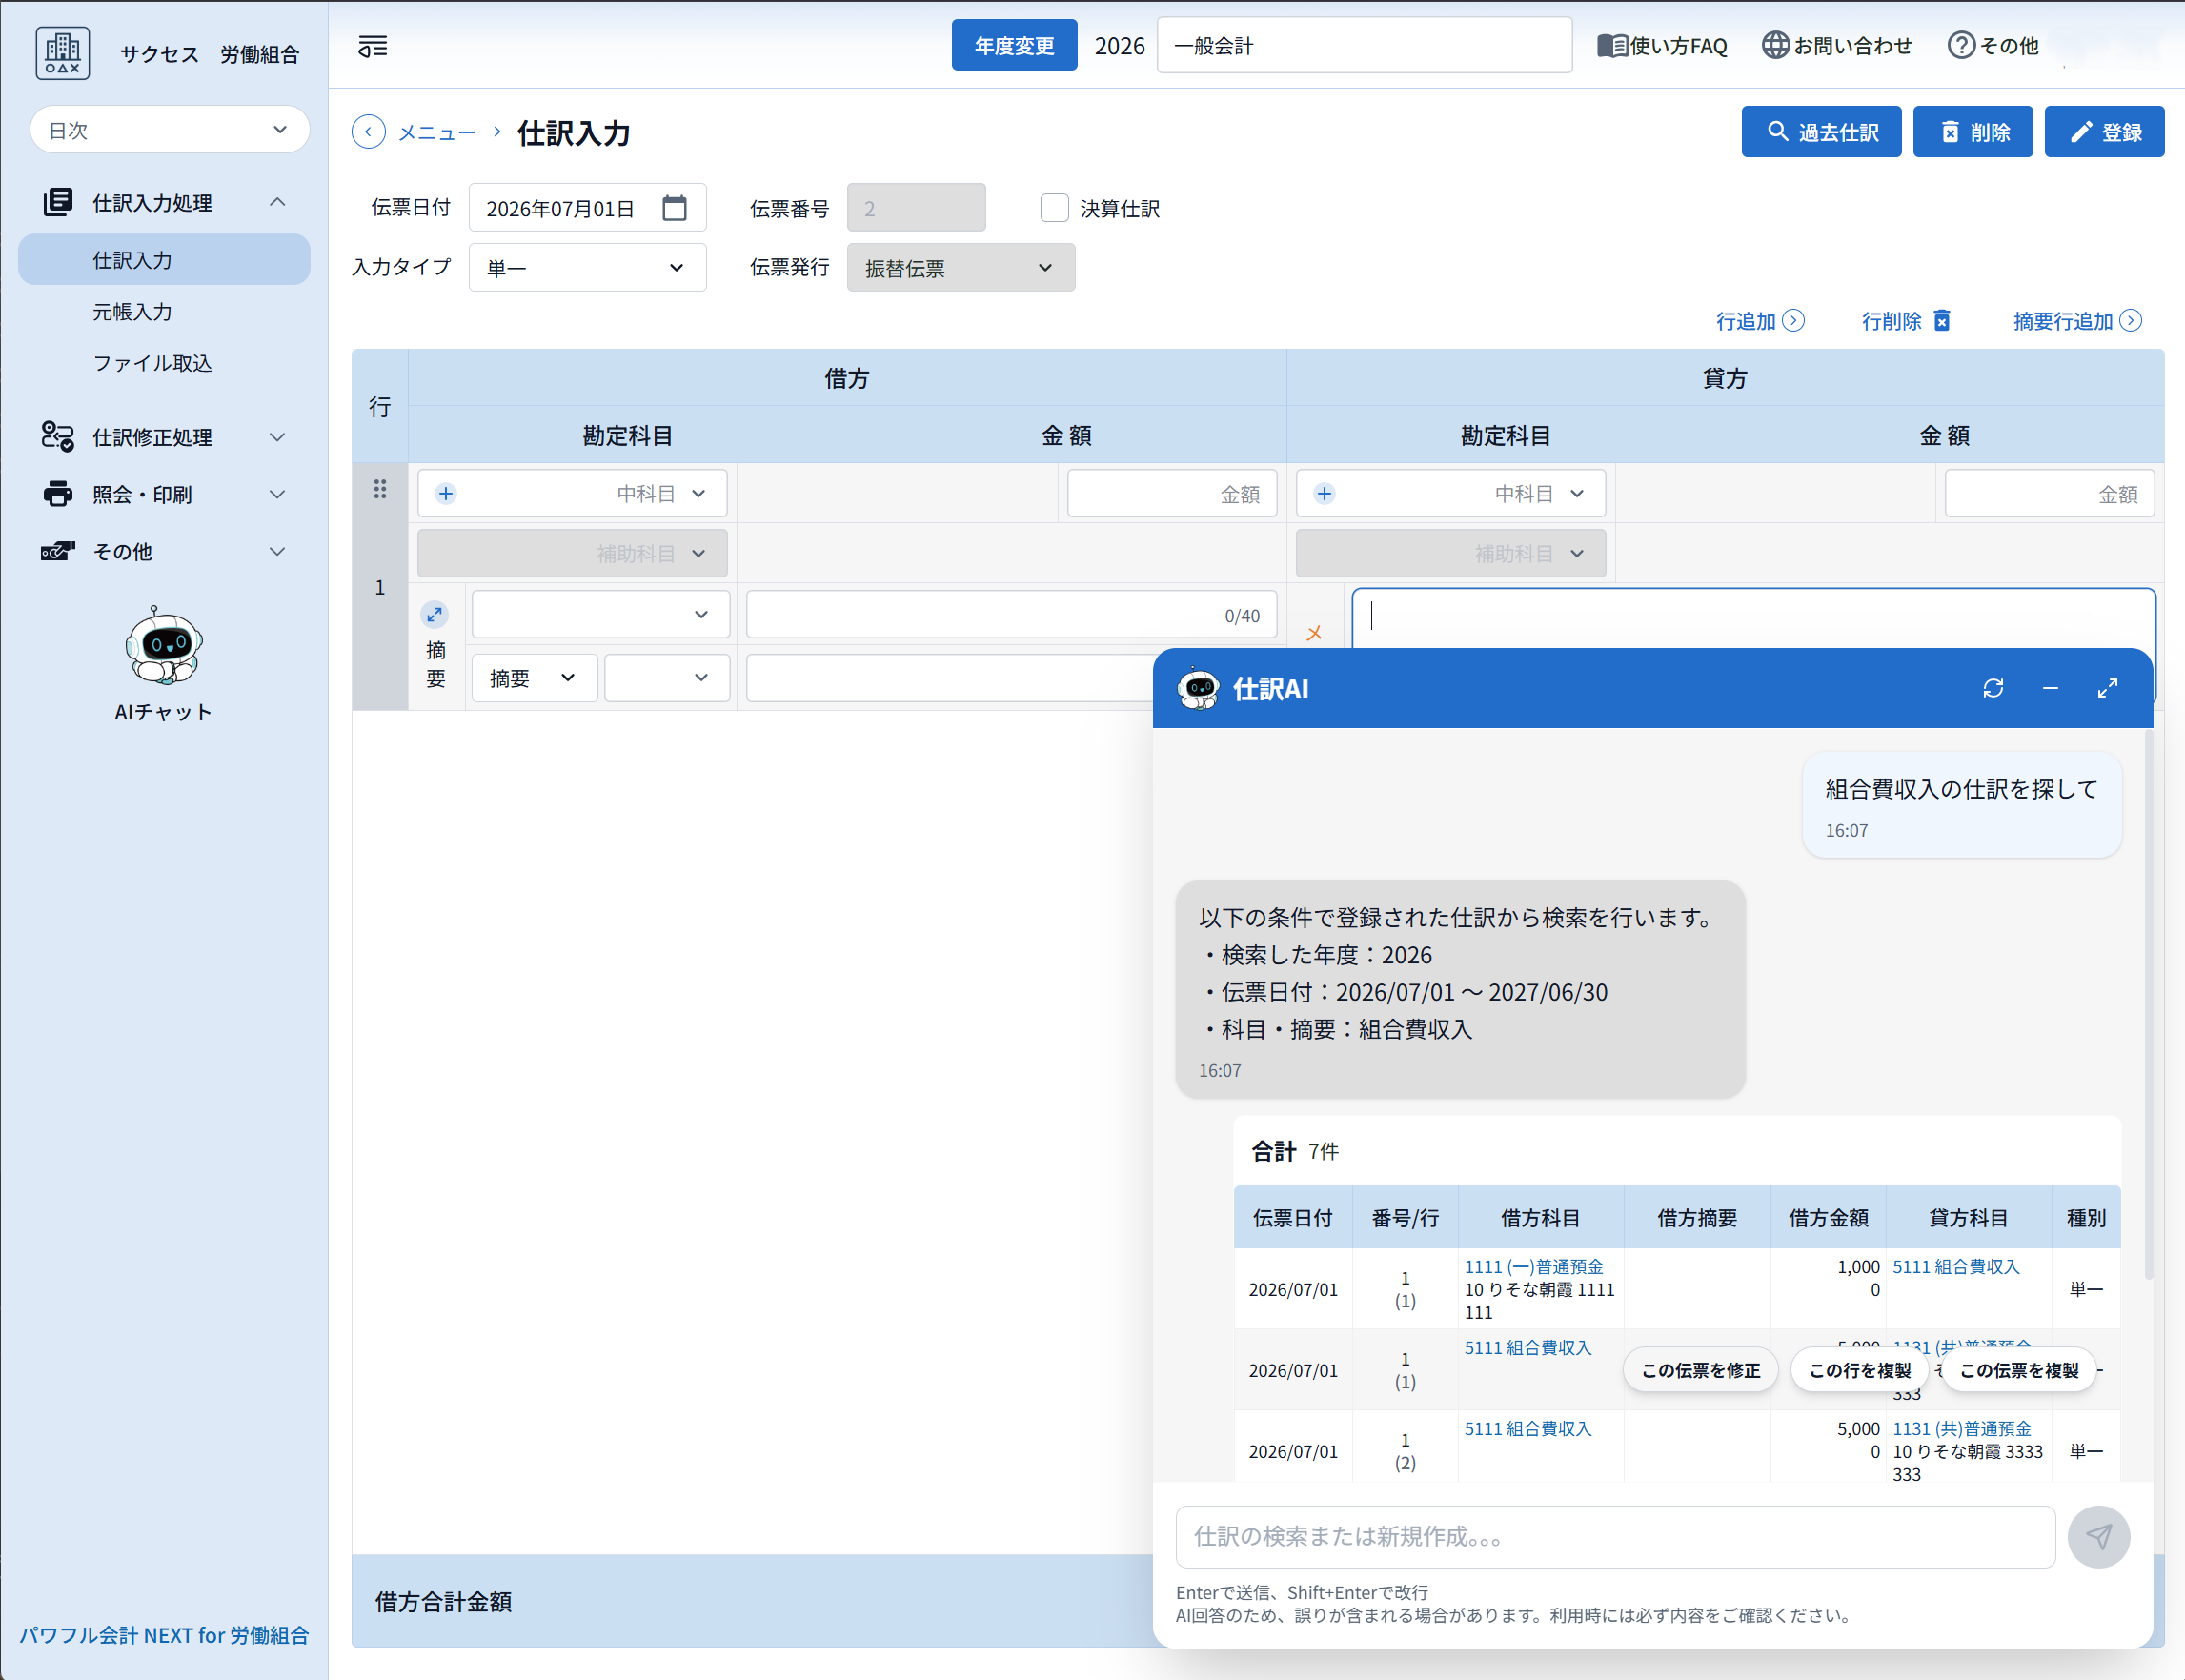Viewport: 2185px width, 1680px height.
Task: Click the 仕訳修正処理 icon in the sidebar
Action: click(x=58, y=437)
